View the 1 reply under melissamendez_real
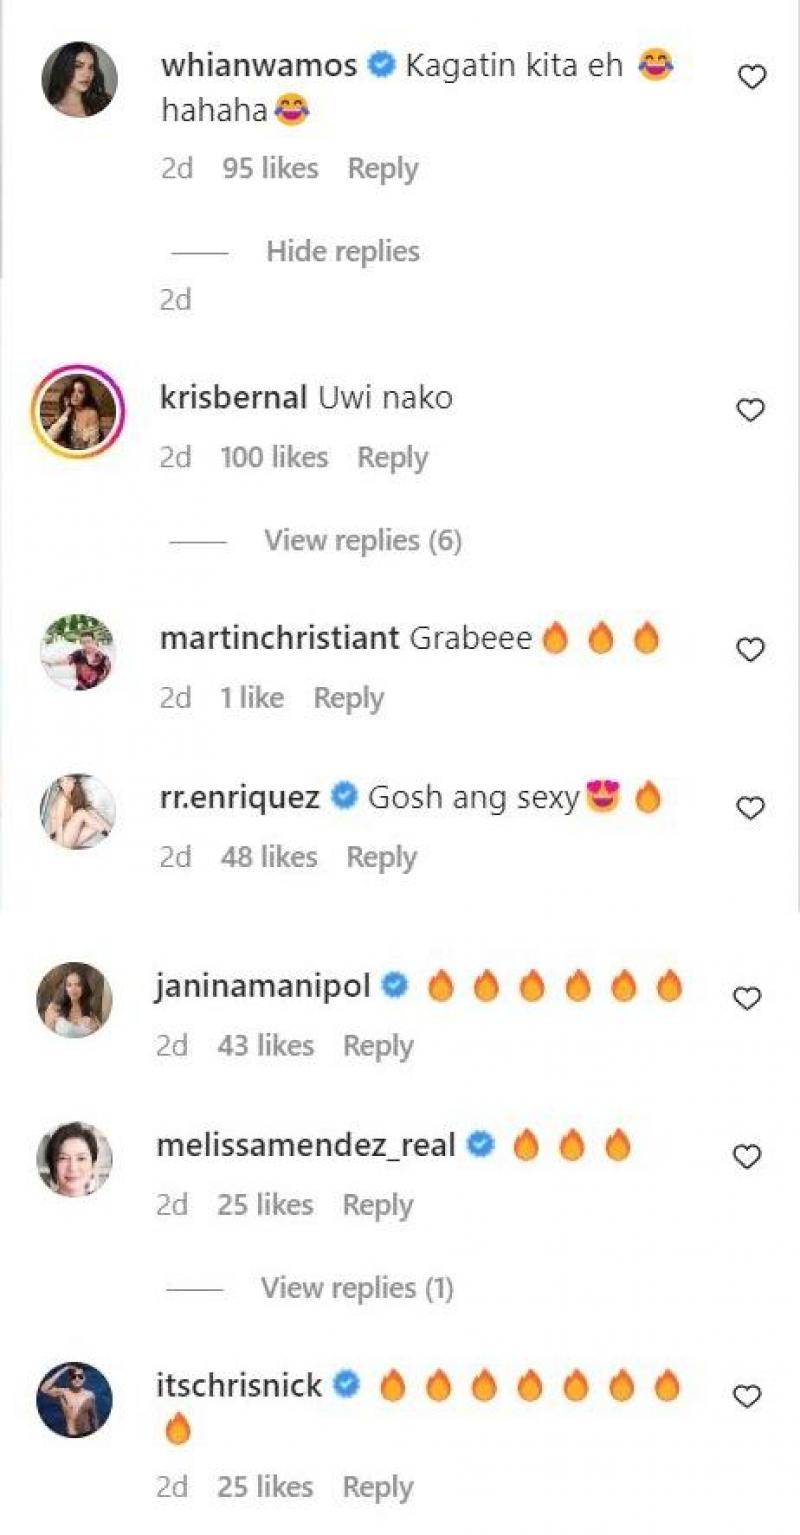The width and height of the screenshot is (800, 1535). 357,1288
